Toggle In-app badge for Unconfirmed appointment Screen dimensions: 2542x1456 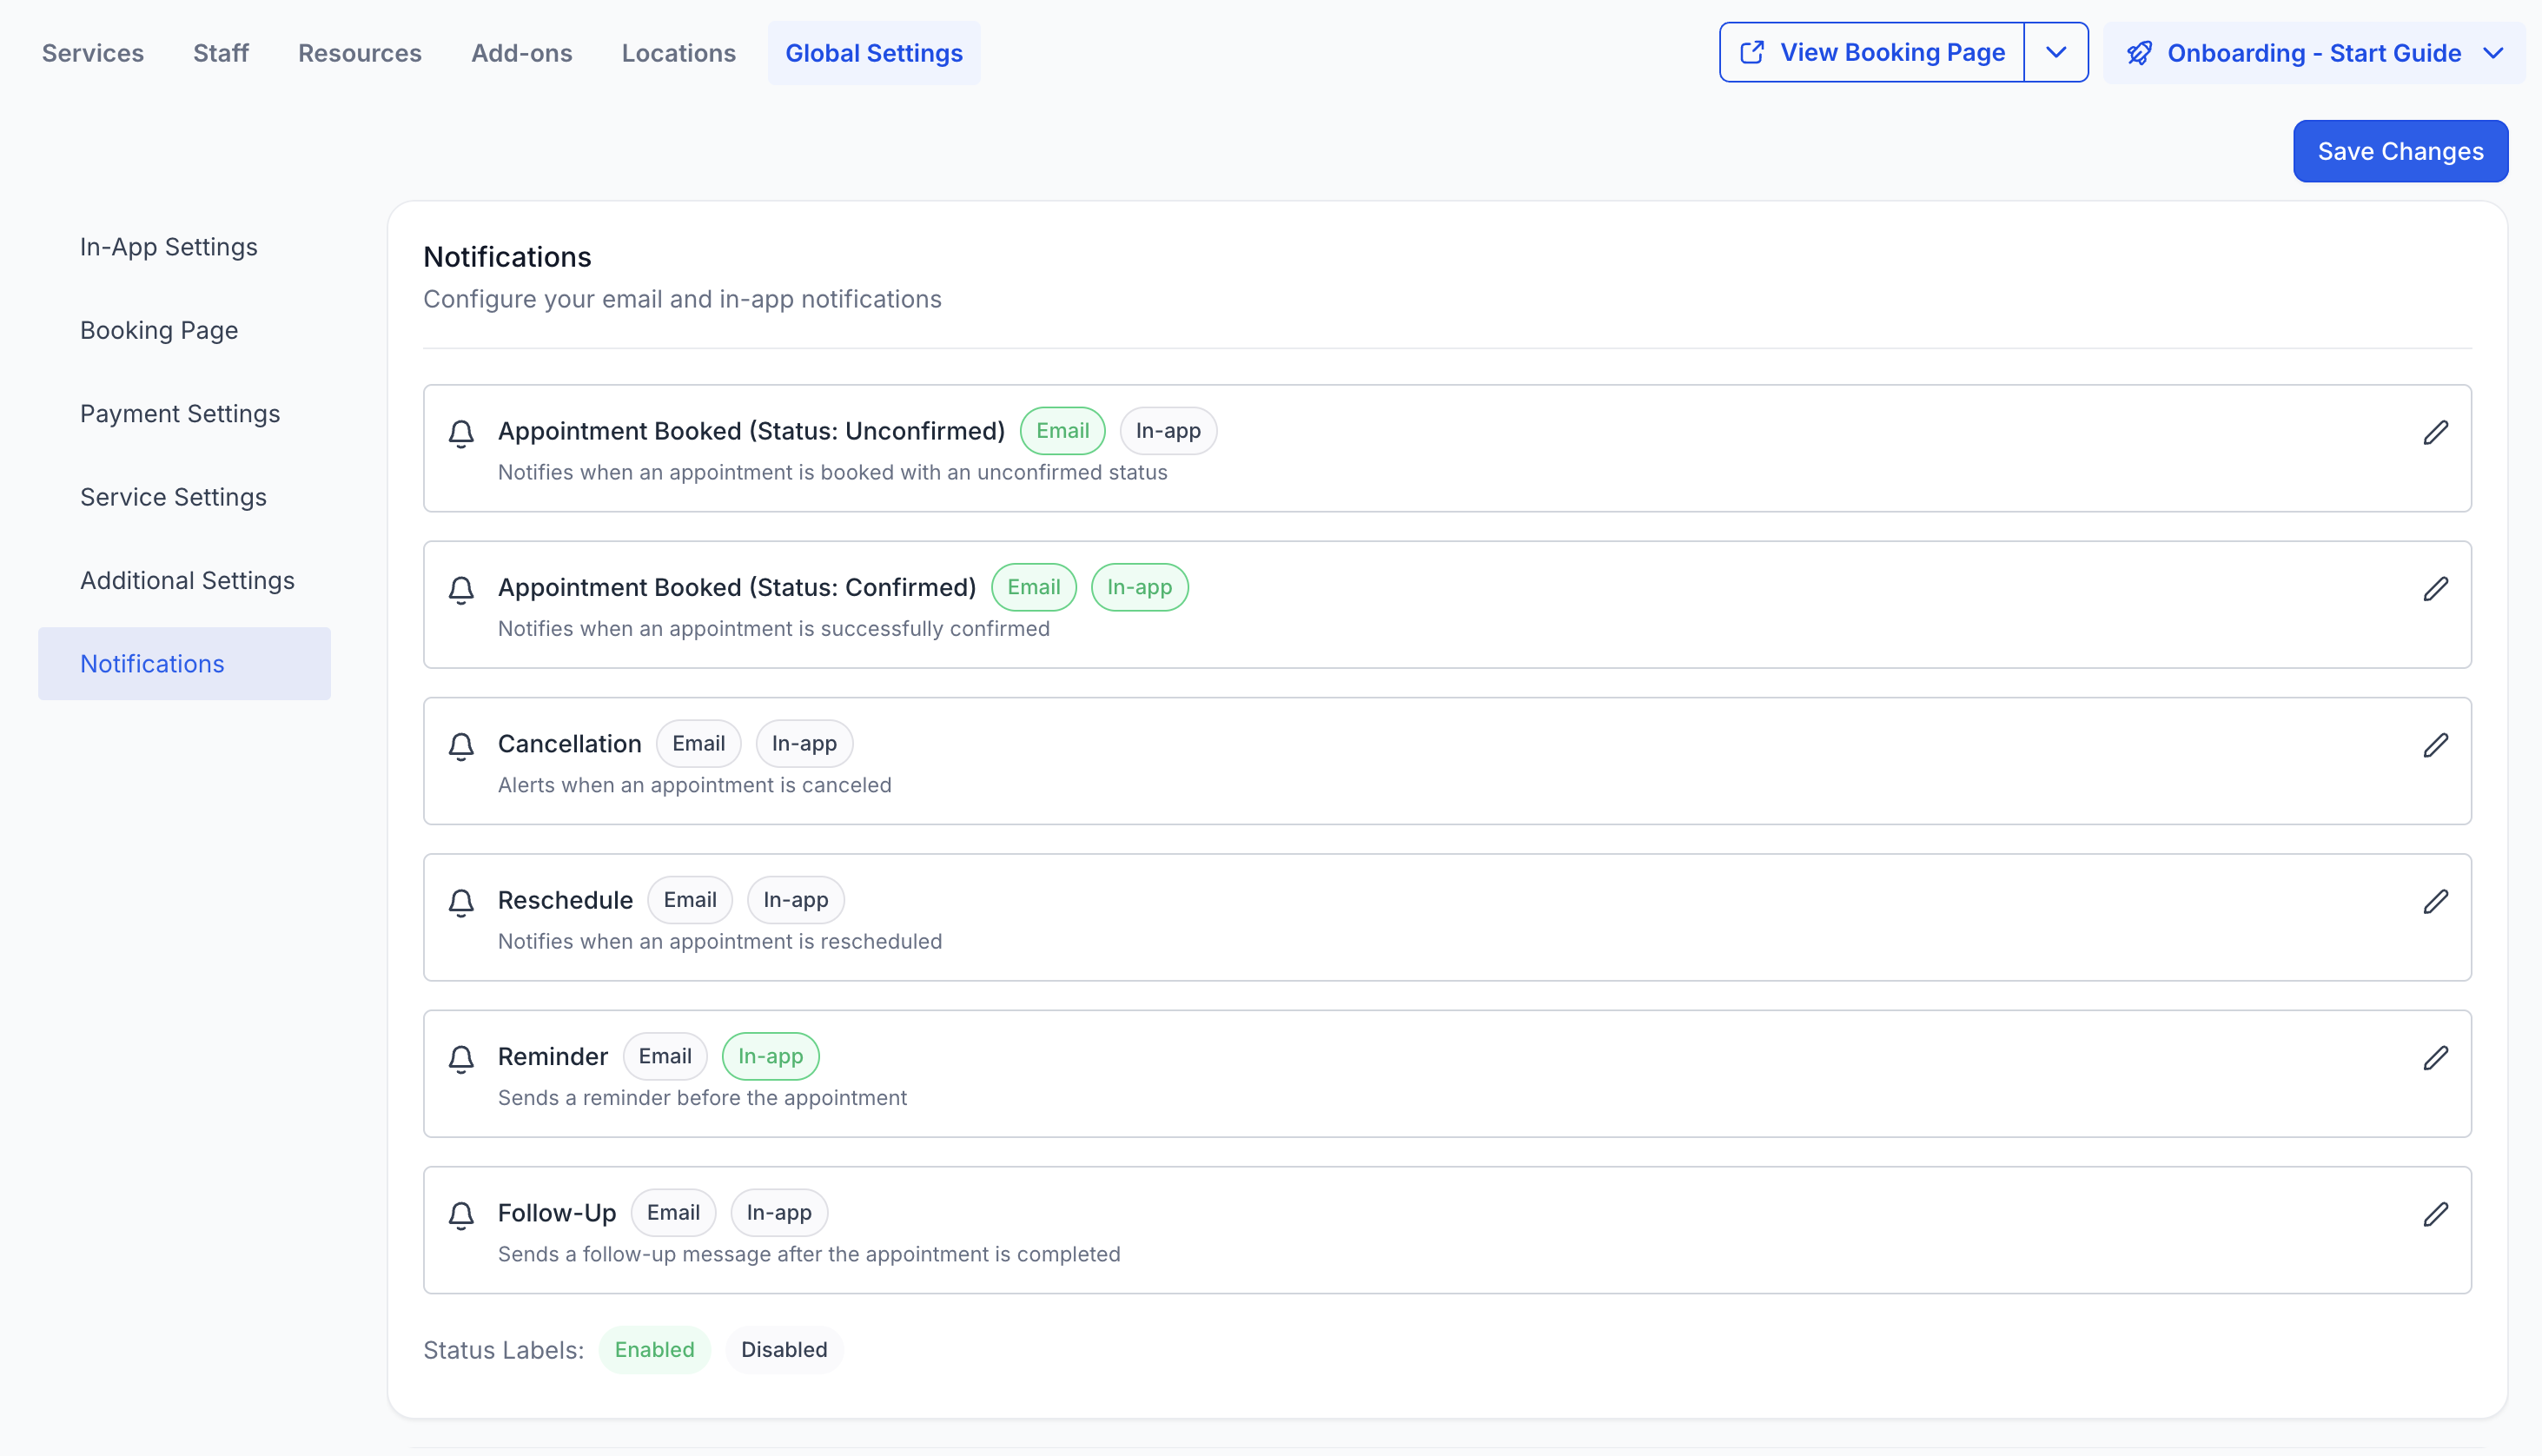pyautogui.click(x=1167, y=431)
